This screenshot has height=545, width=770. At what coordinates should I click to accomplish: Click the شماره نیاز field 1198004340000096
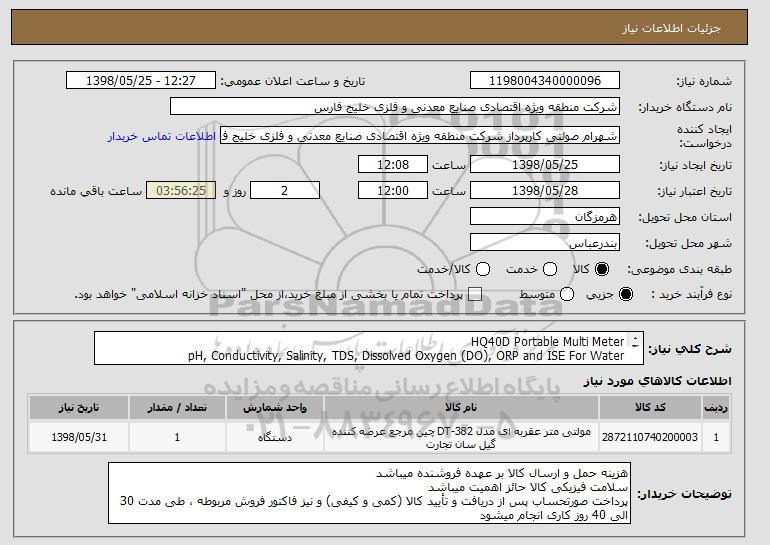point(545,81)
